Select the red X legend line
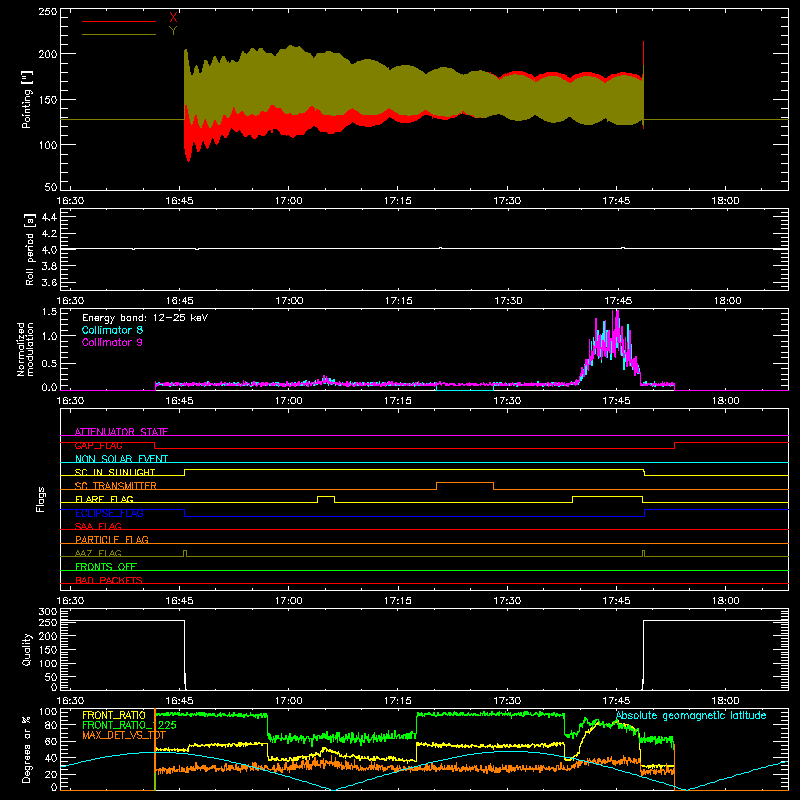800x800 pixels. [x=119, y=21]
